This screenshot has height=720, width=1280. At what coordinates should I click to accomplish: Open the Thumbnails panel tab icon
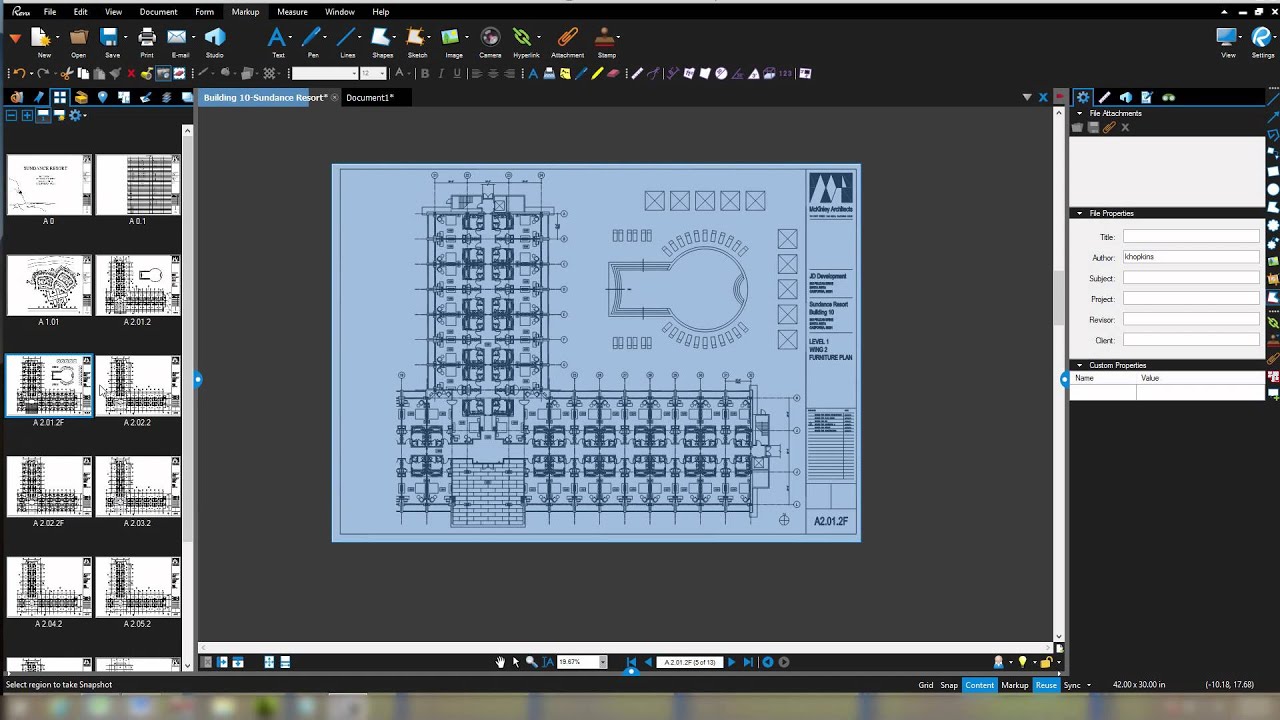60,97
